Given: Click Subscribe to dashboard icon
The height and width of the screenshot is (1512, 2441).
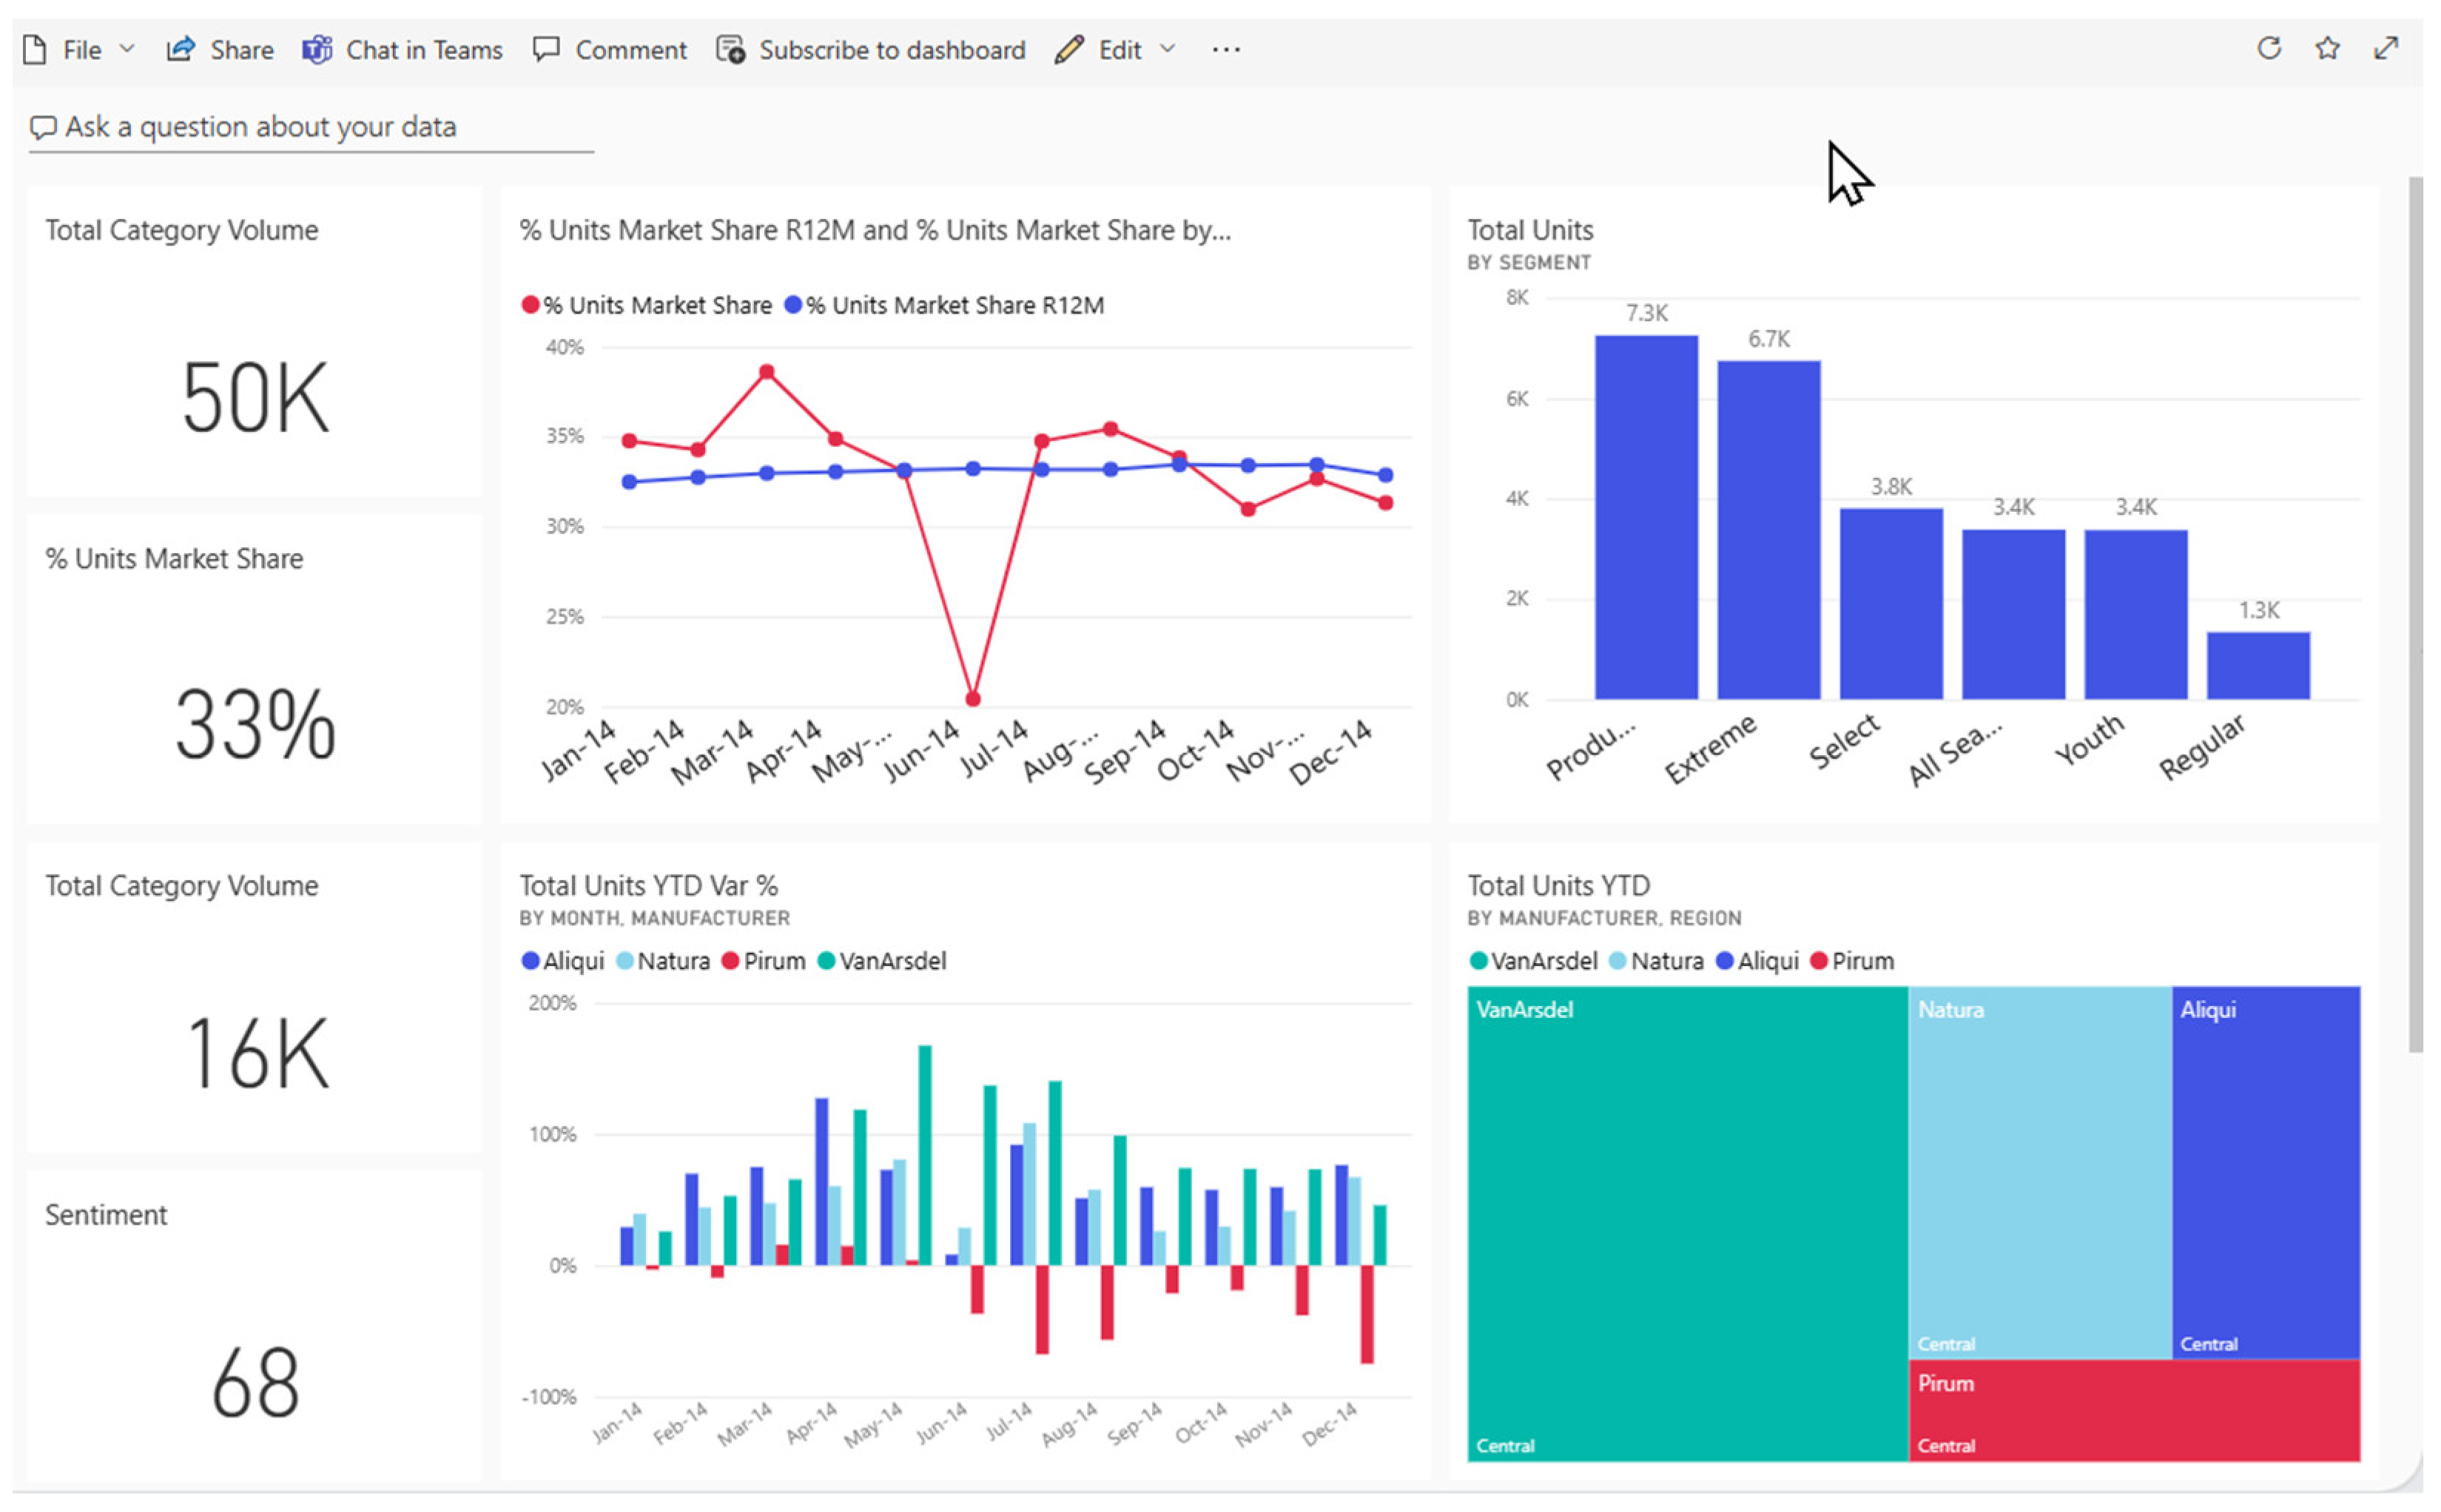Looking at the screenshot, I should [730, 49].
